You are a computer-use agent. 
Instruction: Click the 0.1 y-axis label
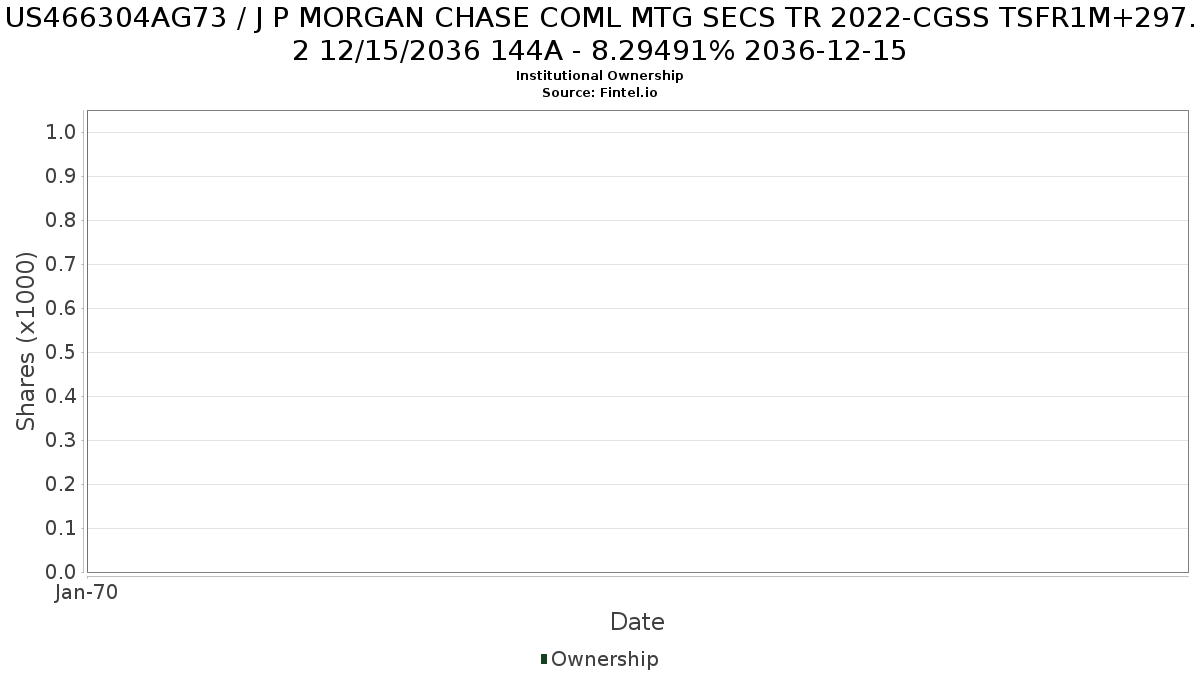pyautogui.click(x=61, y=529)
